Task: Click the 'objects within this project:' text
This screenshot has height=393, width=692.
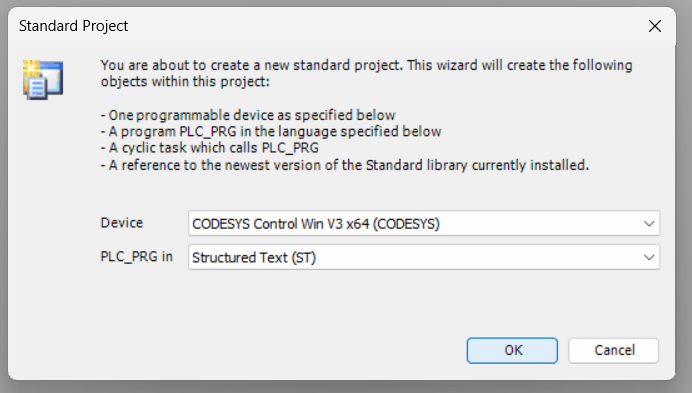Action: [x=185, y=82]
